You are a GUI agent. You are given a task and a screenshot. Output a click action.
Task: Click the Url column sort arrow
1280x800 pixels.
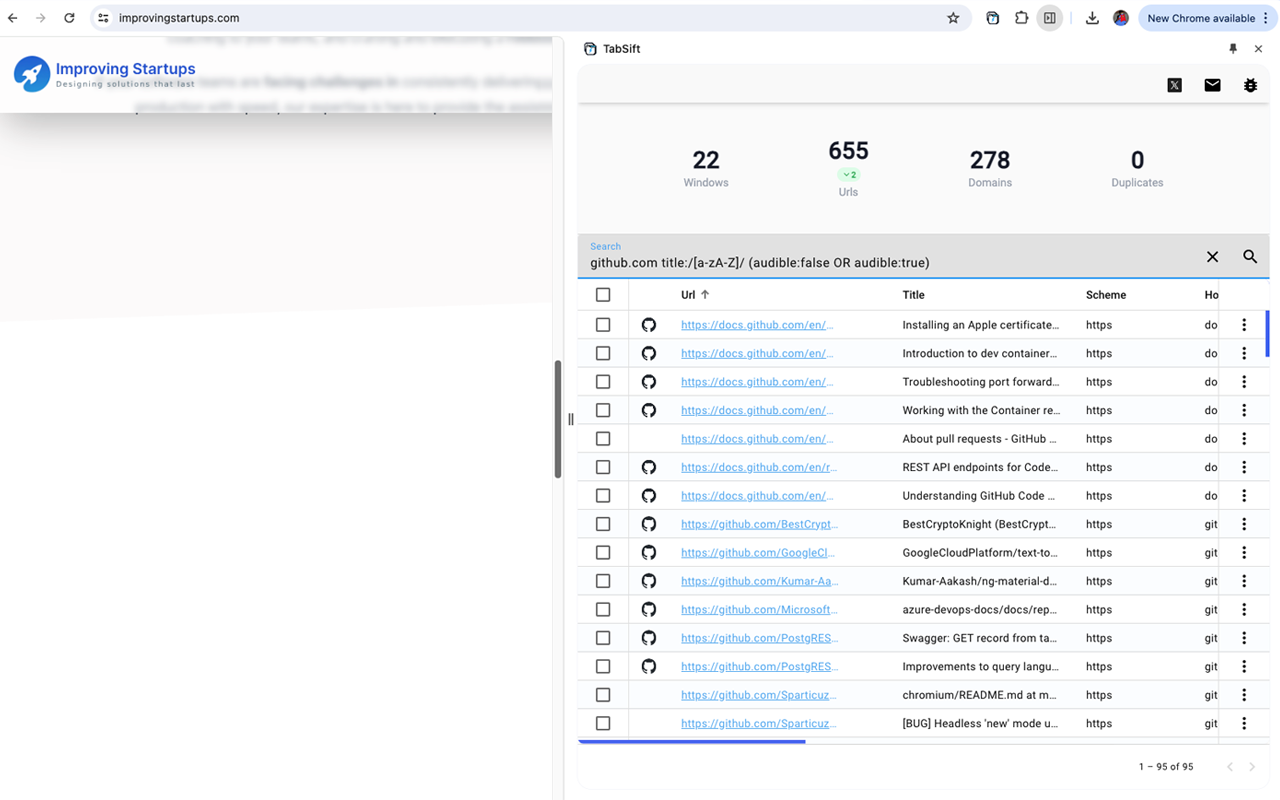click(705, 295)
